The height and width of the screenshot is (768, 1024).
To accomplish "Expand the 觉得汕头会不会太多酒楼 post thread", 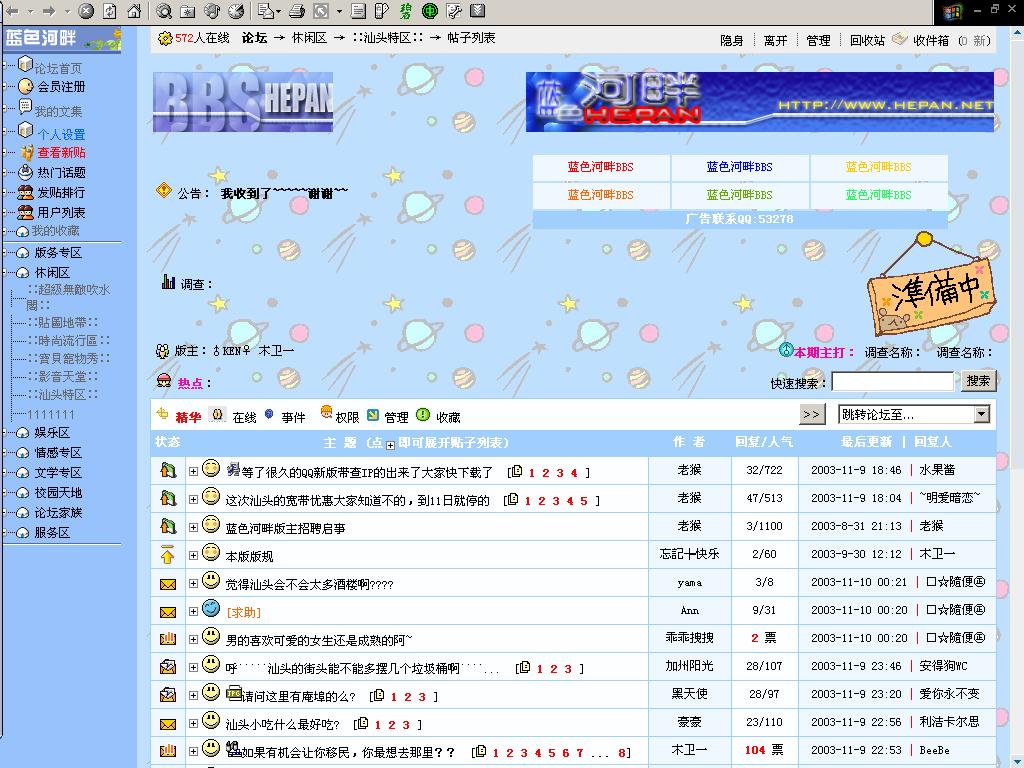I will tap(193, 584).
